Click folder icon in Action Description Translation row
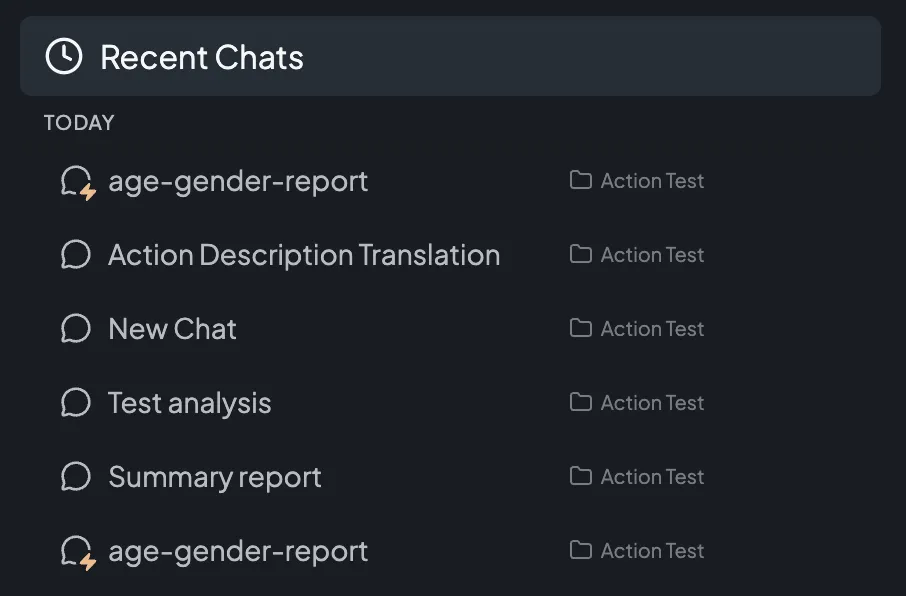 point(581,254)
